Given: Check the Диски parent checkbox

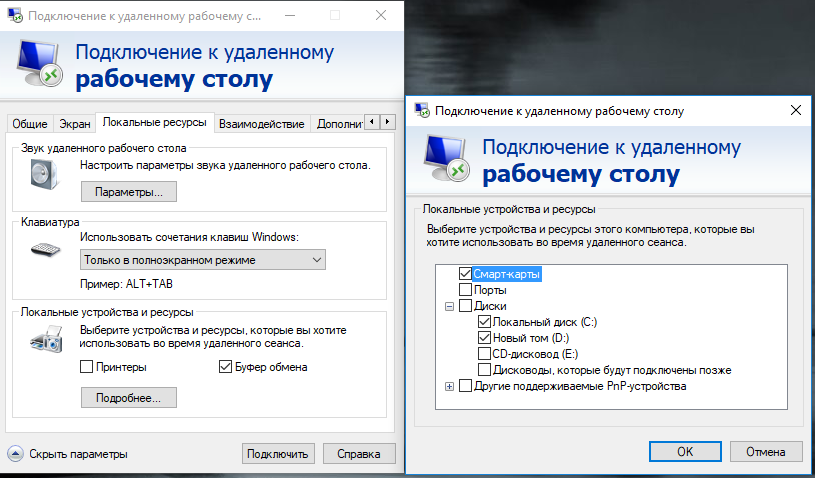Looking at the screenshot, I should (x=465, y=306).
